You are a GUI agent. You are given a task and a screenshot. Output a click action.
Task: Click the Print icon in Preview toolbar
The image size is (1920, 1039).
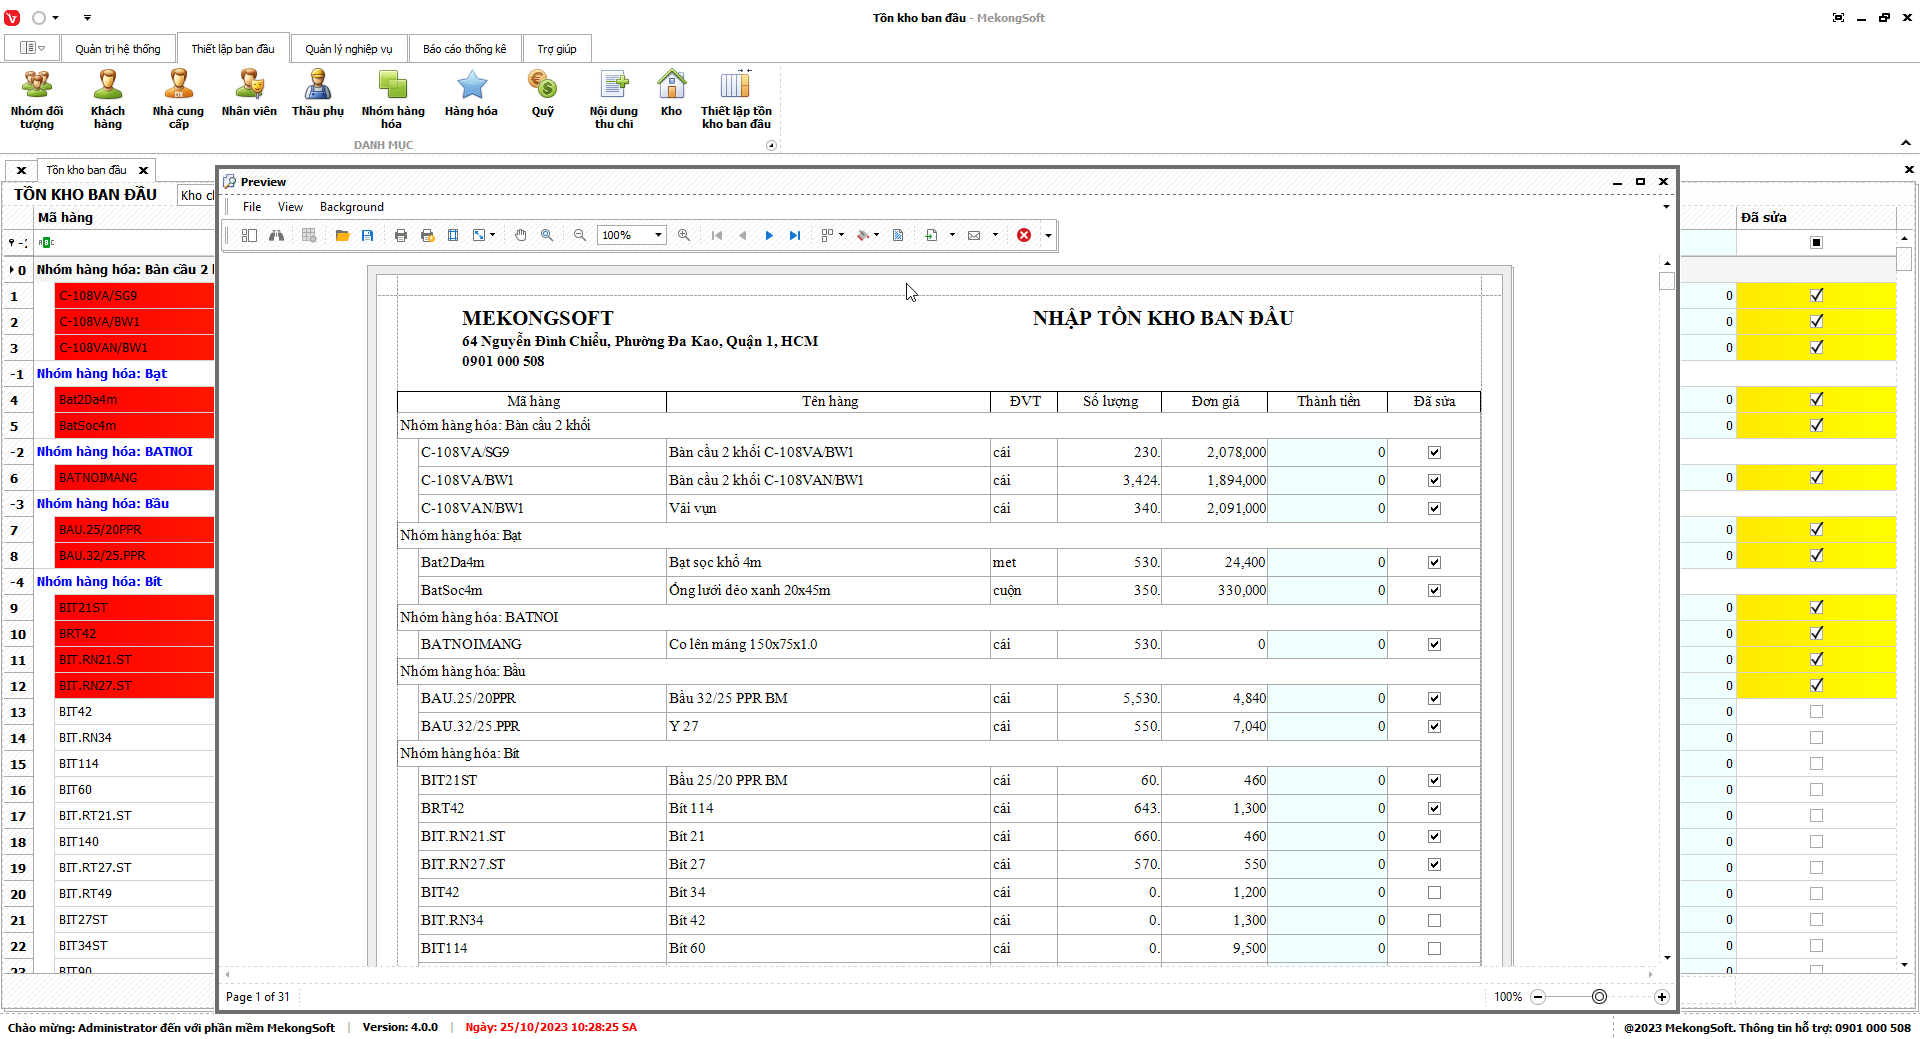[401, 235]
